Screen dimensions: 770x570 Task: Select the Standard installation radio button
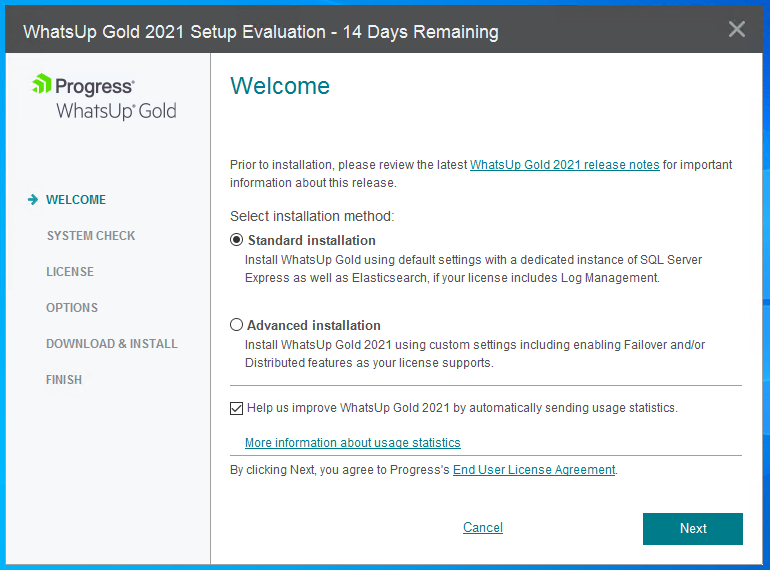point(236,240)
